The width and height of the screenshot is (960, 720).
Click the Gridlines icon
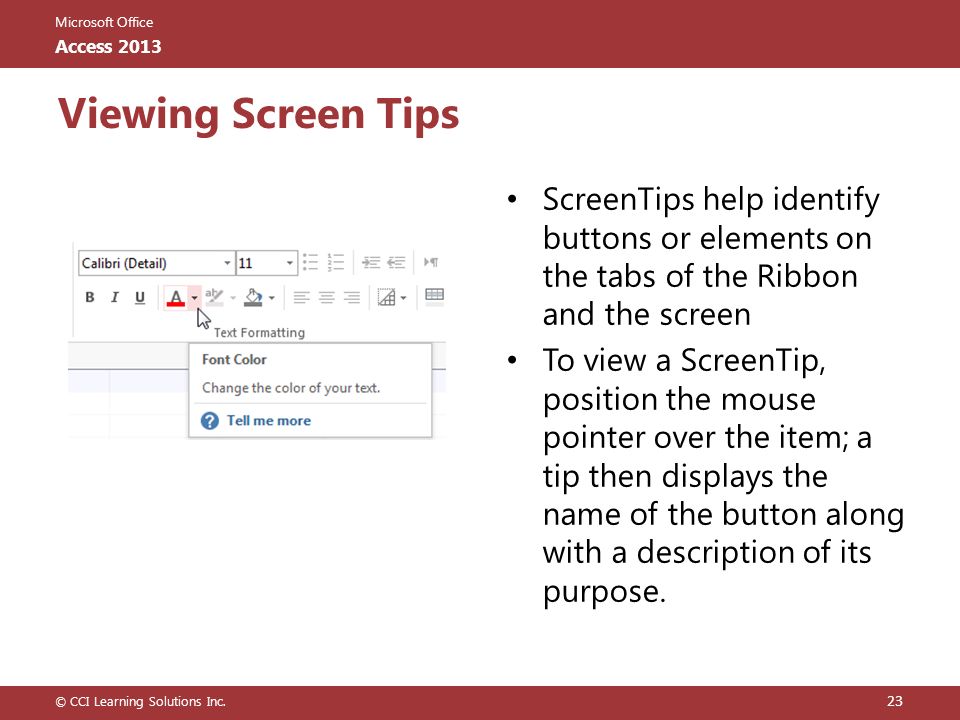pos(386,298)
